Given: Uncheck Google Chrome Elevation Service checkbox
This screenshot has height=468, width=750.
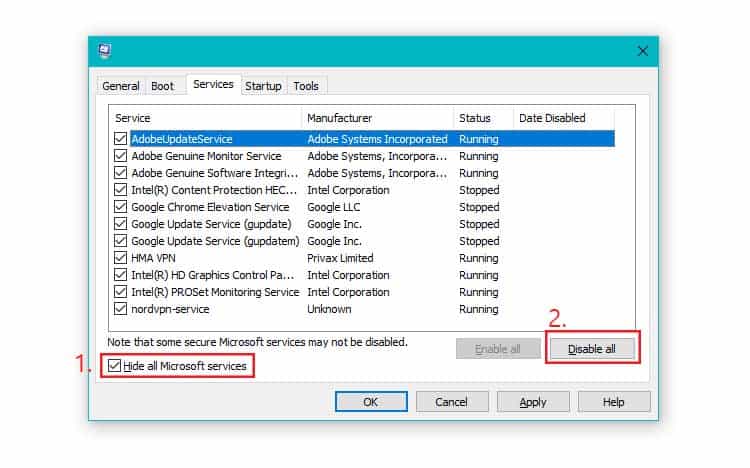Looking at the screenshot, I should tap(121, 207).
